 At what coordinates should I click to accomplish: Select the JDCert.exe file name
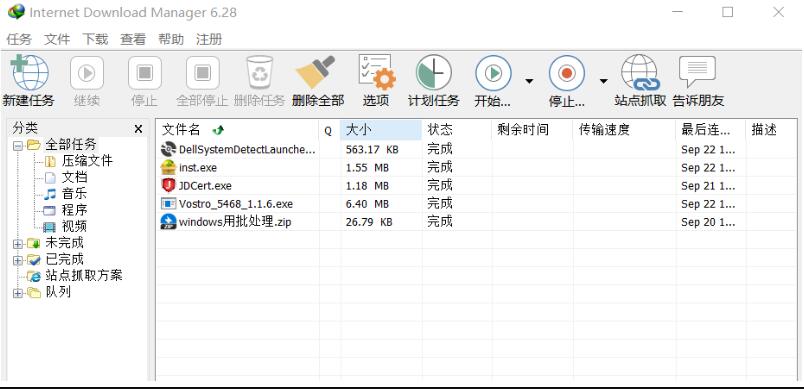tap(205, 186)
